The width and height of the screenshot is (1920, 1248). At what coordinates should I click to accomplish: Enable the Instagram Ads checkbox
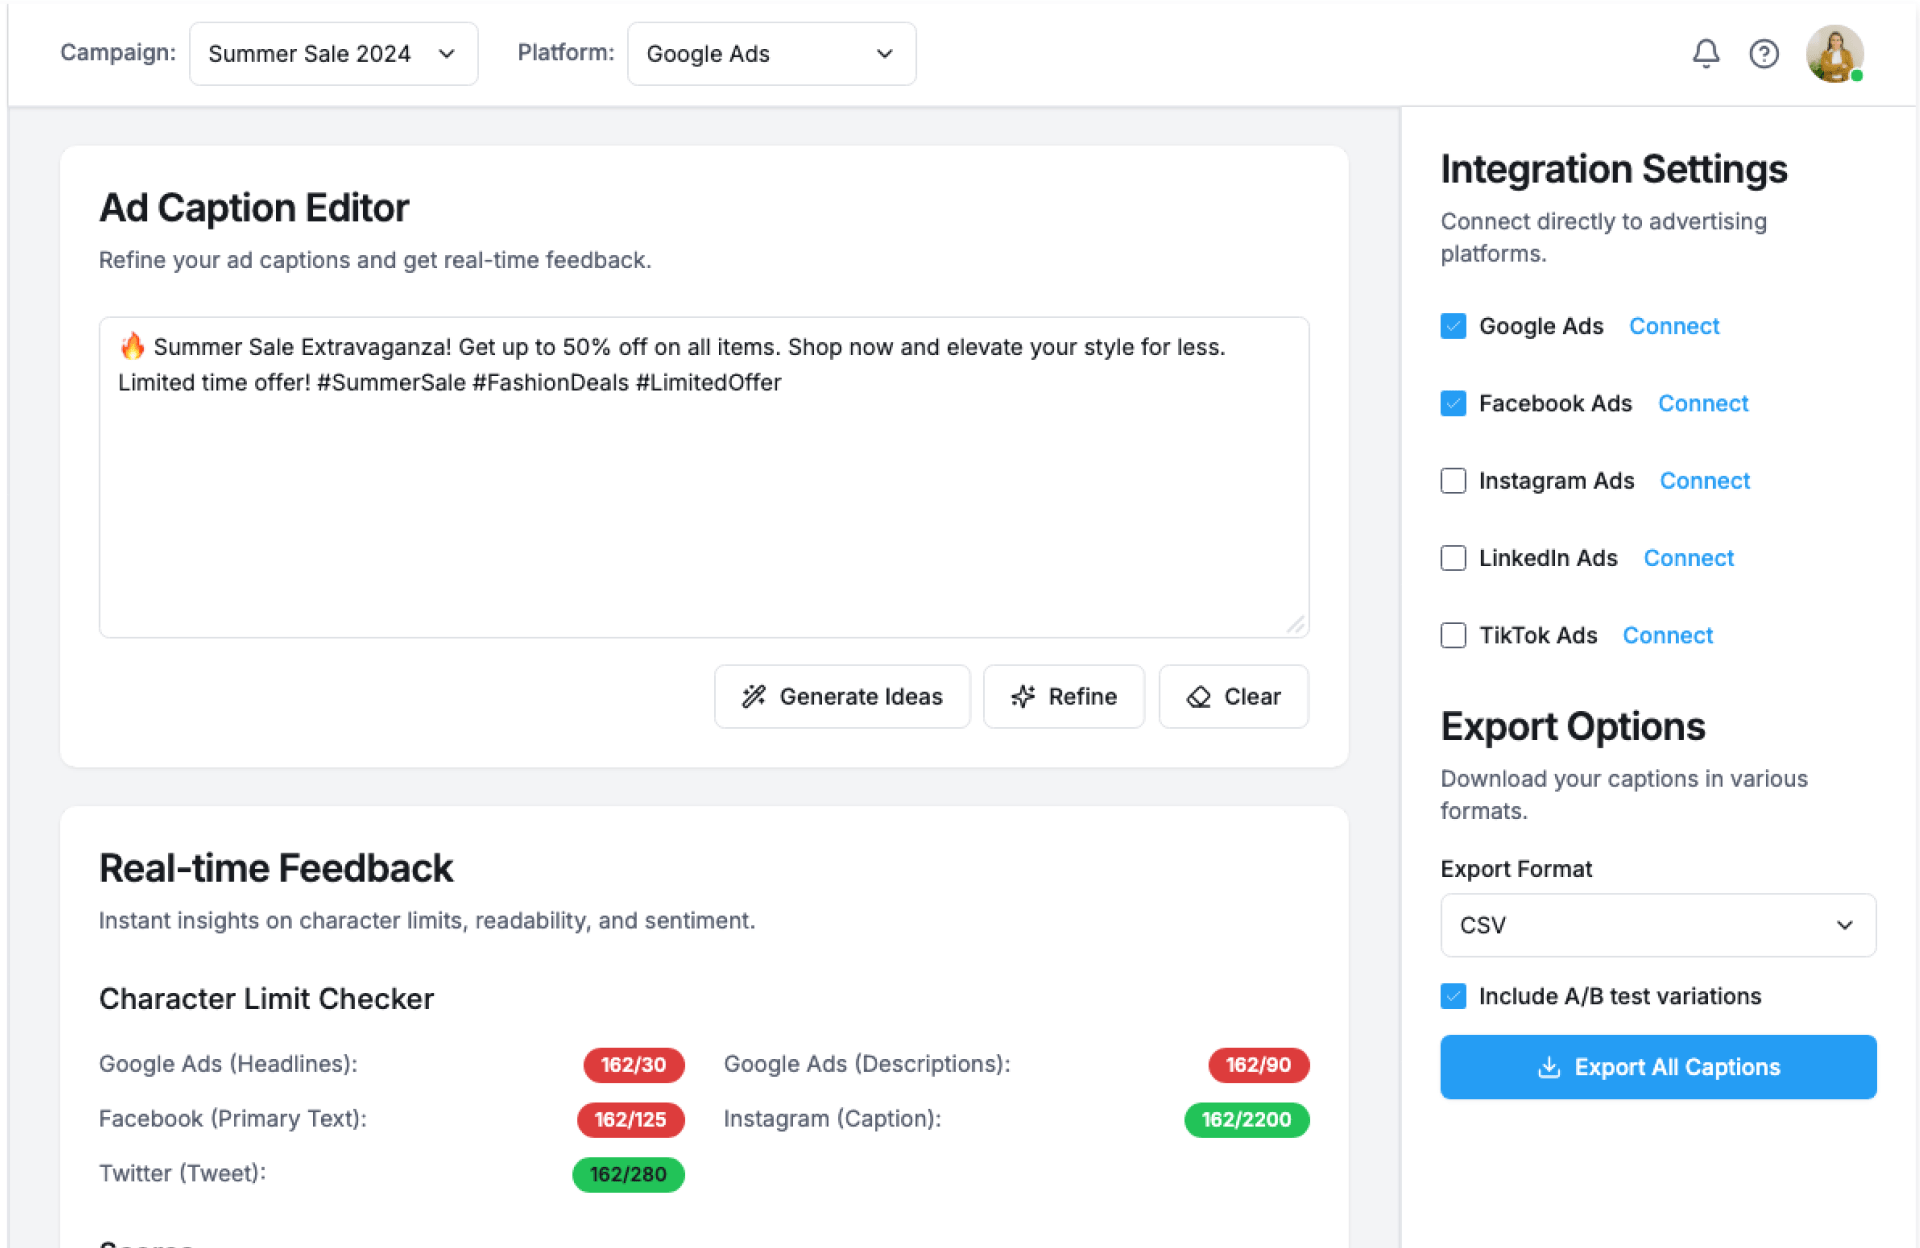point(1453,481)
